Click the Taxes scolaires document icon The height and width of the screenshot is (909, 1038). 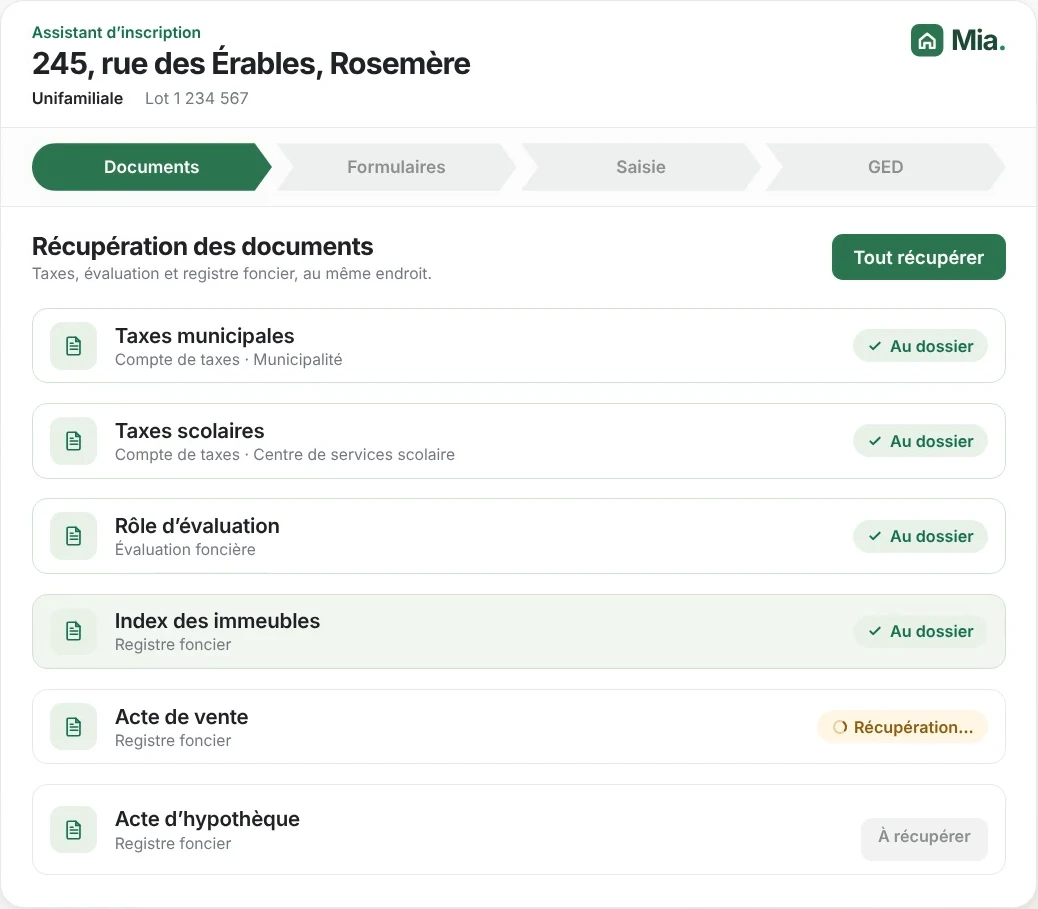(x=73, y=441)
